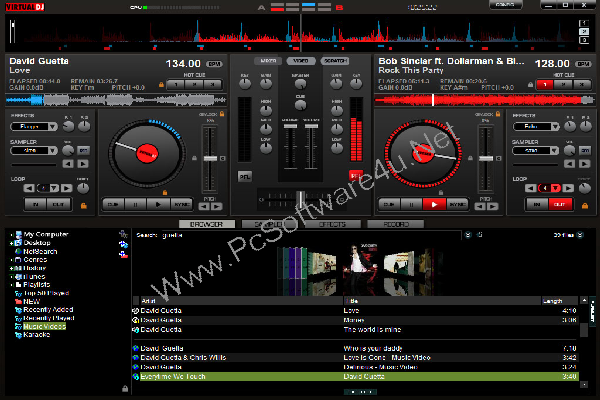Click the left deck jog wheel
The height and width of the screenshot is (400, 600).
tap(147, 153)
